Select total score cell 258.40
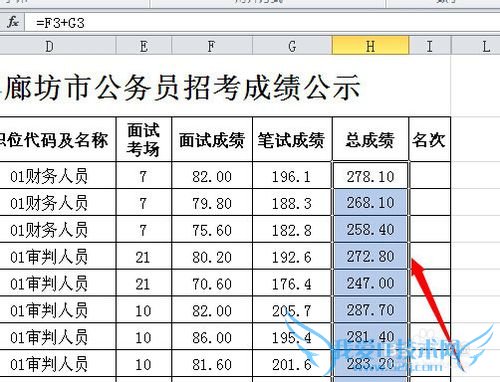The width and height of the screenshot is (500, 382). 370,229
